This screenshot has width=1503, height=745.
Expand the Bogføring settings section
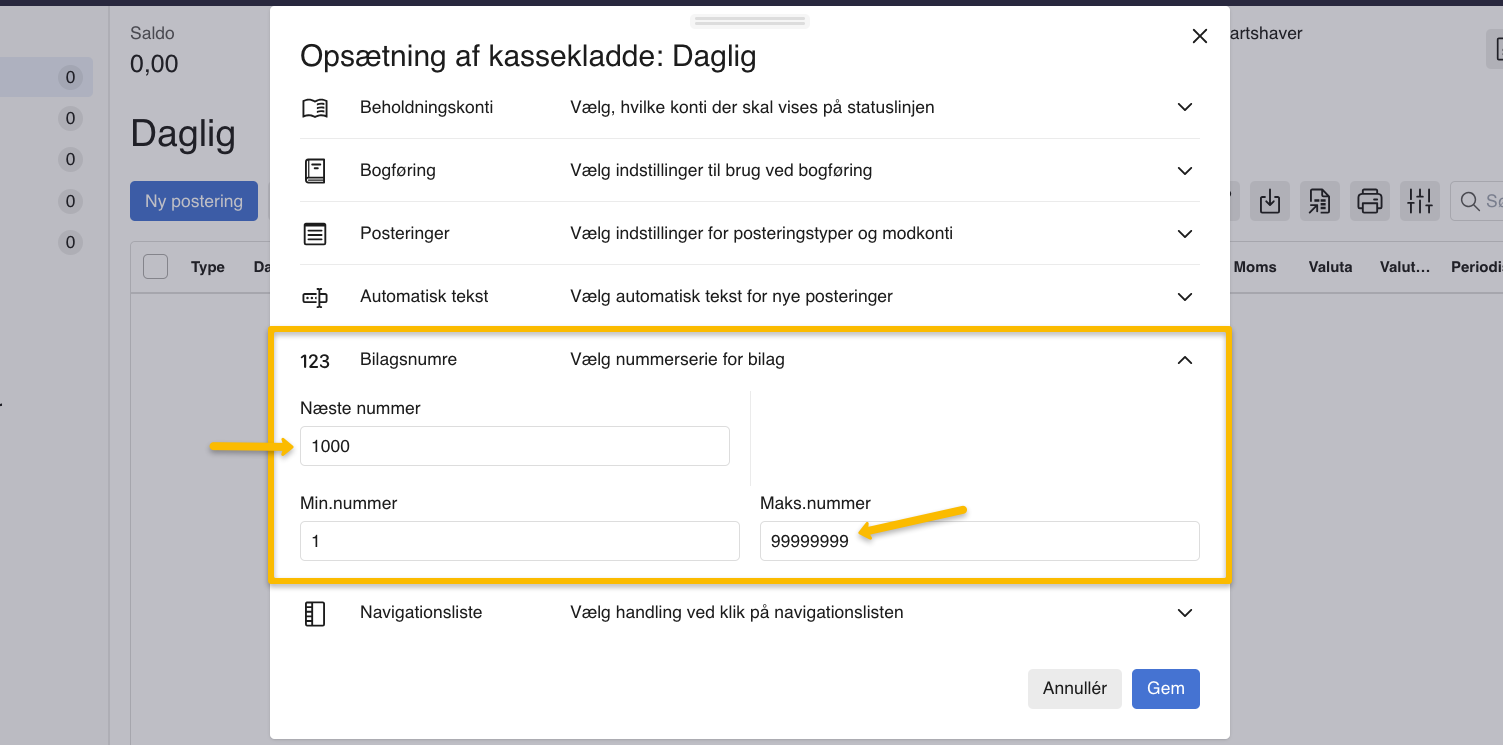click(x=1184, y=170)
